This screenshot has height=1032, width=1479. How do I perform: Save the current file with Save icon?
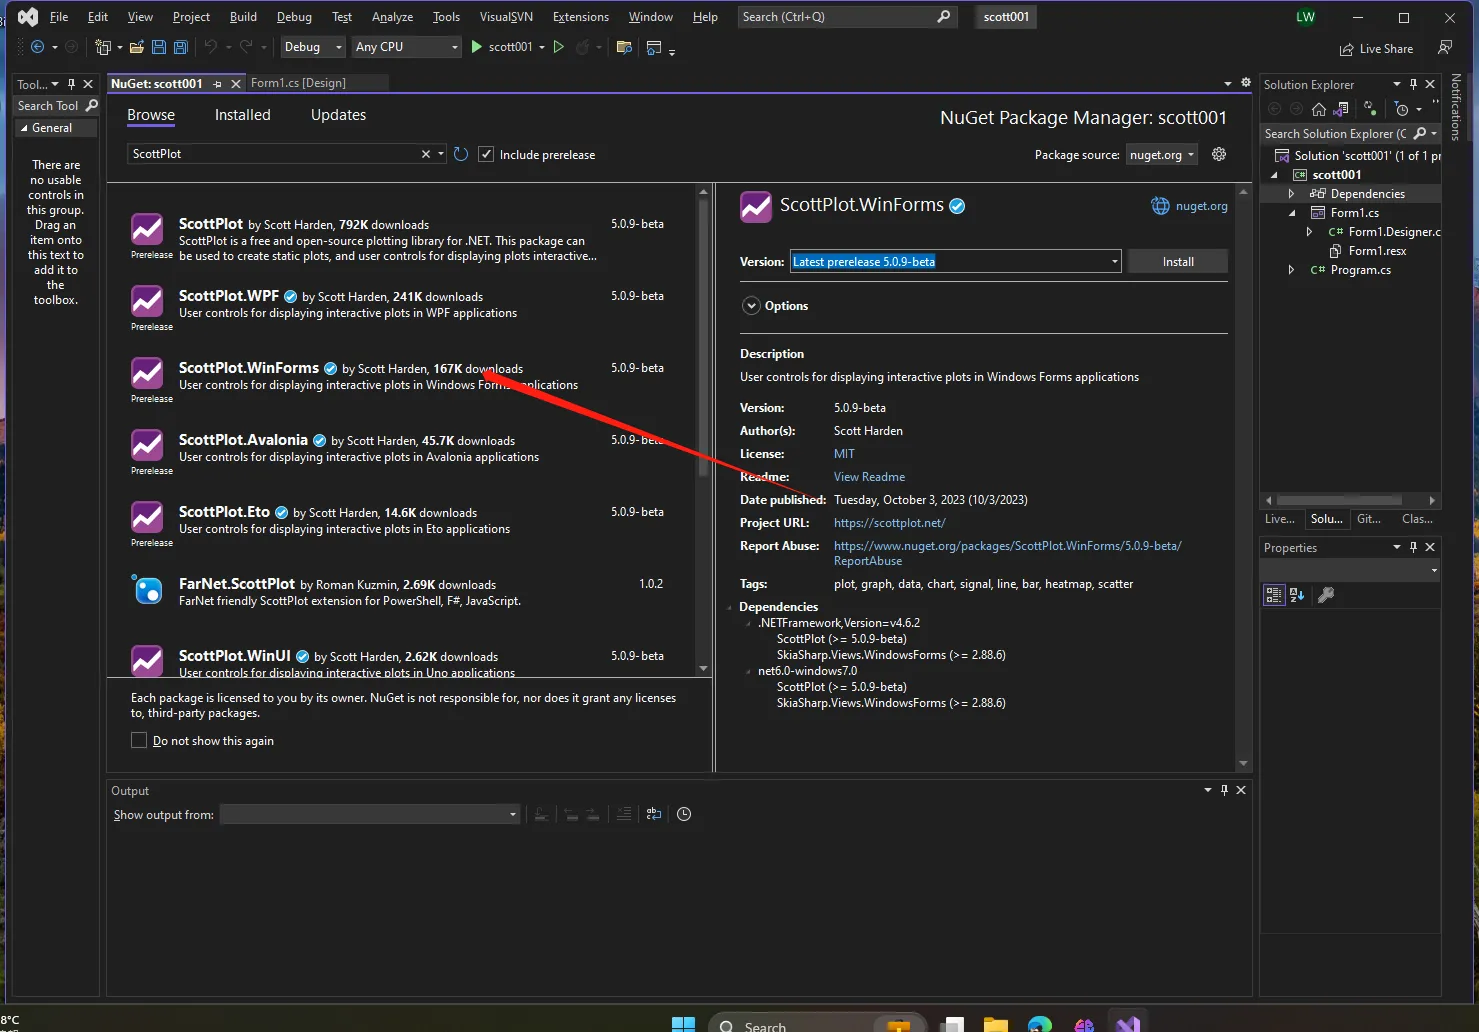click(159, 47)
